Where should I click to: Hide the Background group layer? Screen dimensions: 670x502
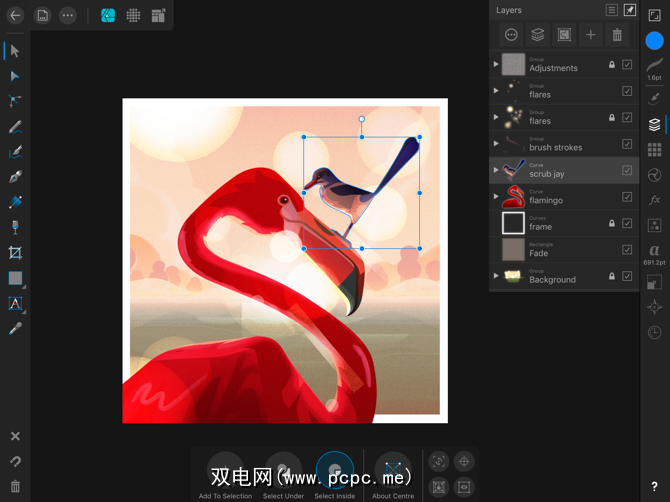click(627, 276)
